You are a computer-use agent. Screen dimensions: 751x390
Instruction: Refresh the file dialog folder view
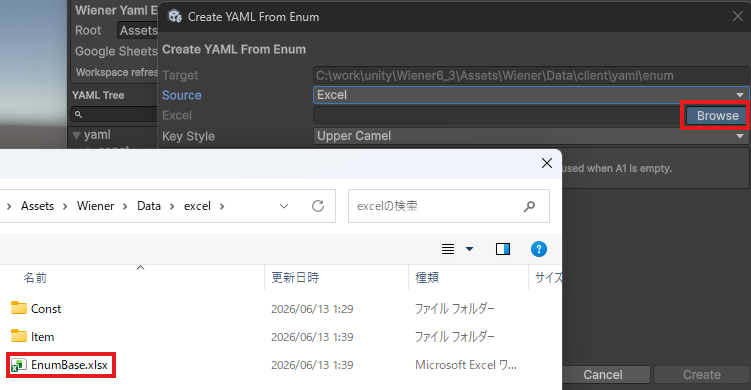318,206
